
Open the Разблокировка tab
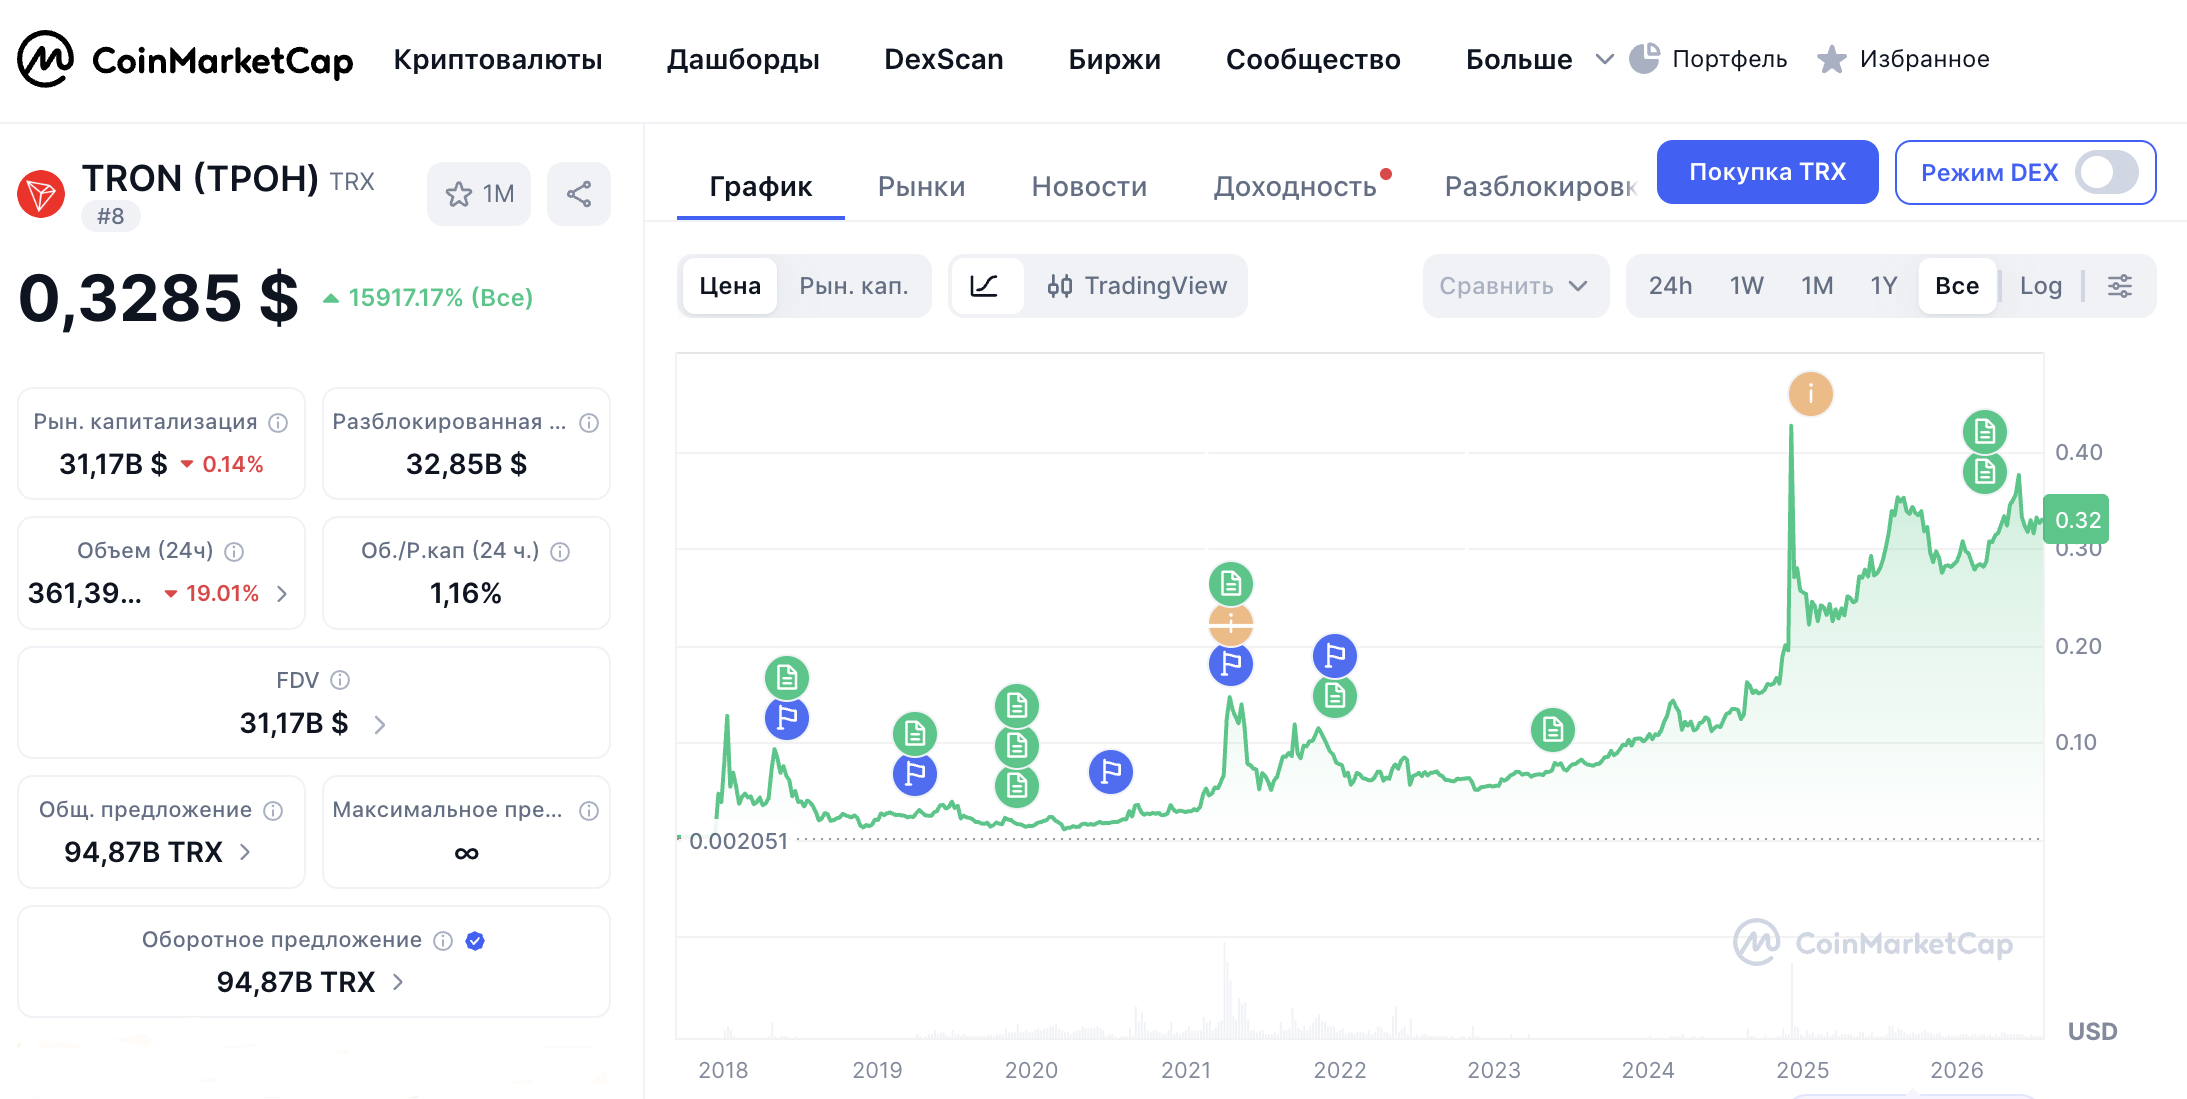1540,187
